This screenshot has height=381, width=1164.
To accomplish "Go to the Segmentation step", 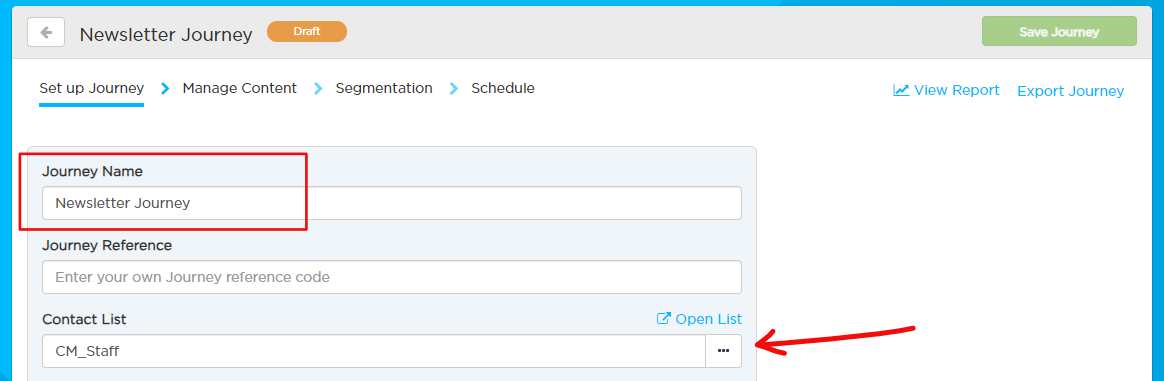I will [384, 88].
